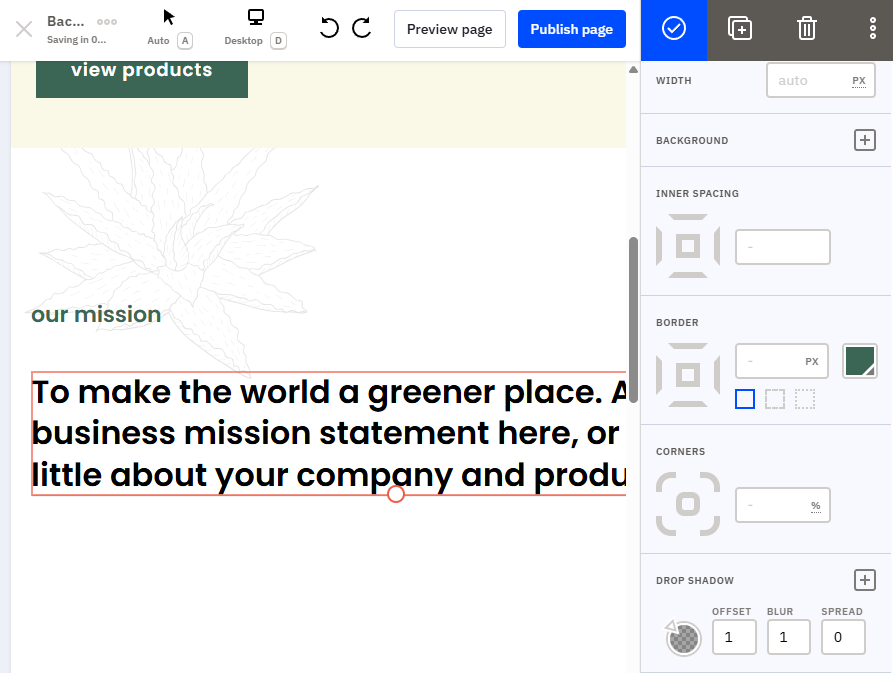Viewport: 893px width, 673px height.
Task: Close the editor with the X icon
Action: [x=23, y=28]
